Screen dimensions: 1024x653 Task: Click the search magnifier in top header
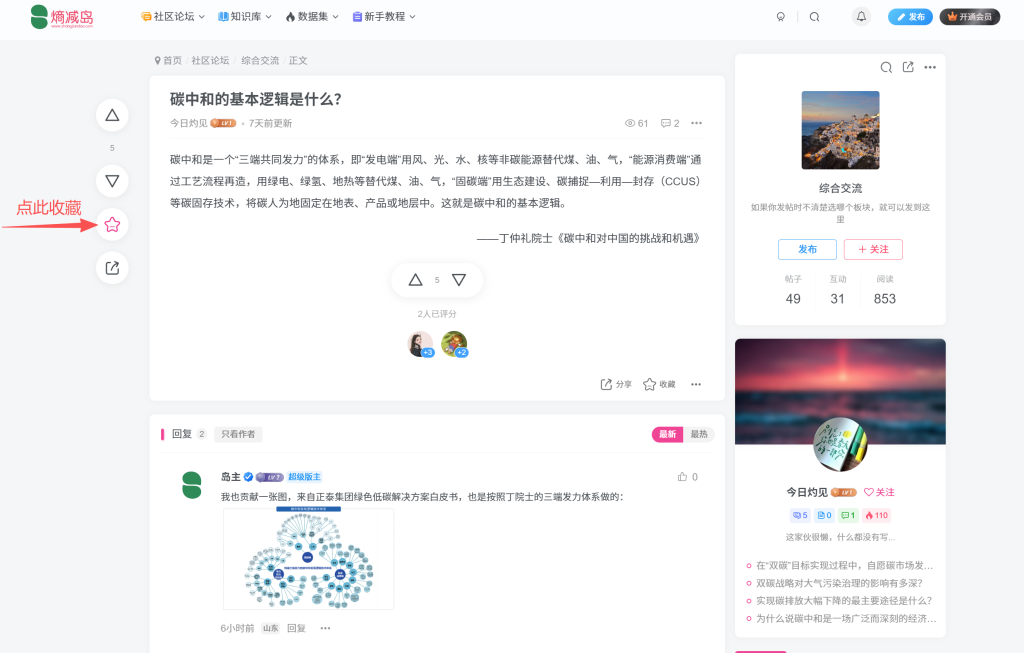coord(814,17)
